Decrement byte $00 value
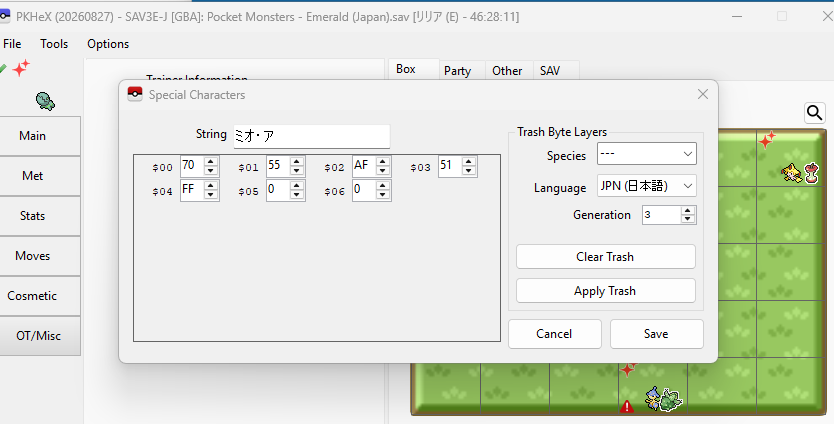The width and height of the screenshot is (834, 424). click(x=211, y=170)
